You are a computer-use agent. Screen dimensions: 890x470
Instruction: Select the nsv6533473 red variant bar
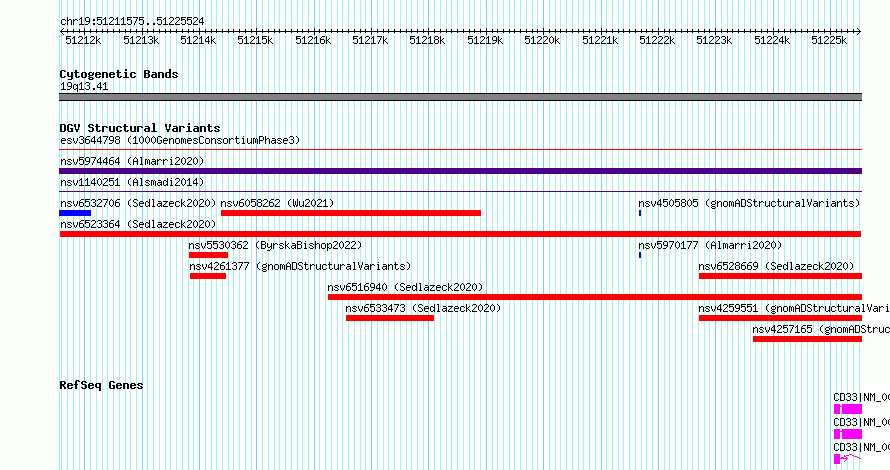click(x=390, y=318)
